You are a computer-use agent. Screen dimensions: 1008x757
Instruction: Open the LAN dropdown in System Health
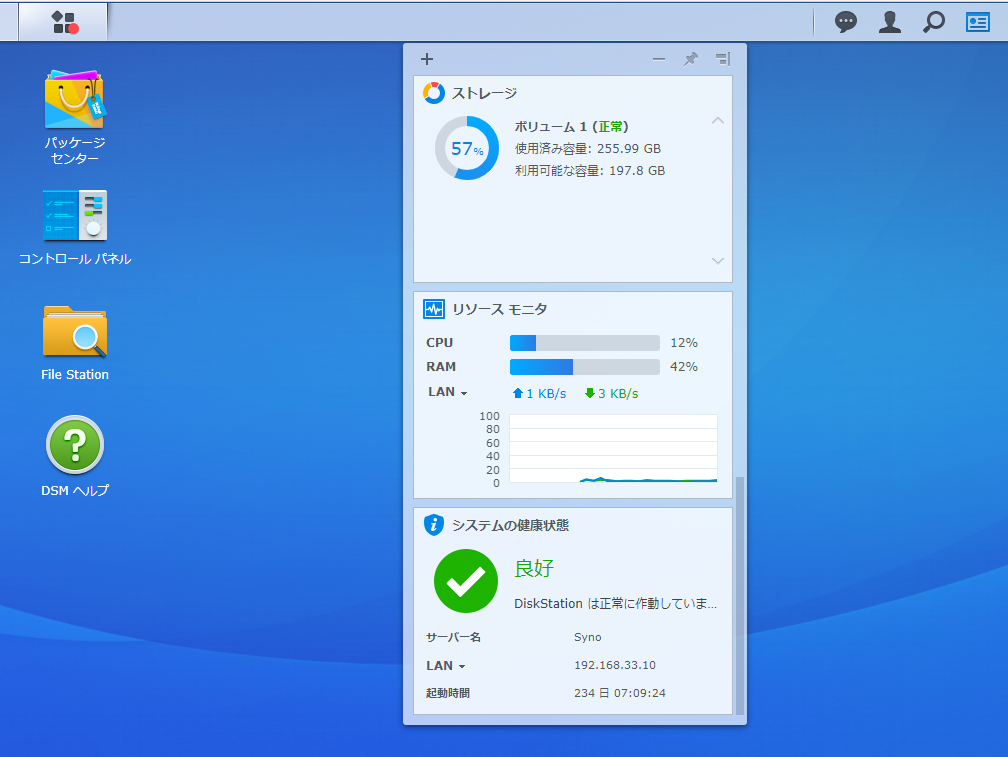point(446,666)
